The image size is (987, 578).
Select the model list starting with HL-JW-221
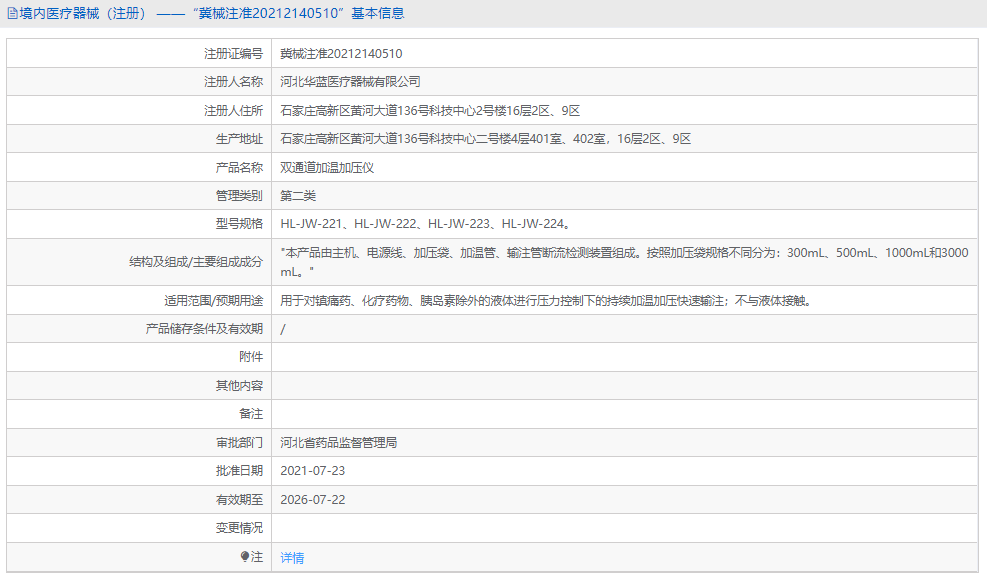(x=426, y=224)
